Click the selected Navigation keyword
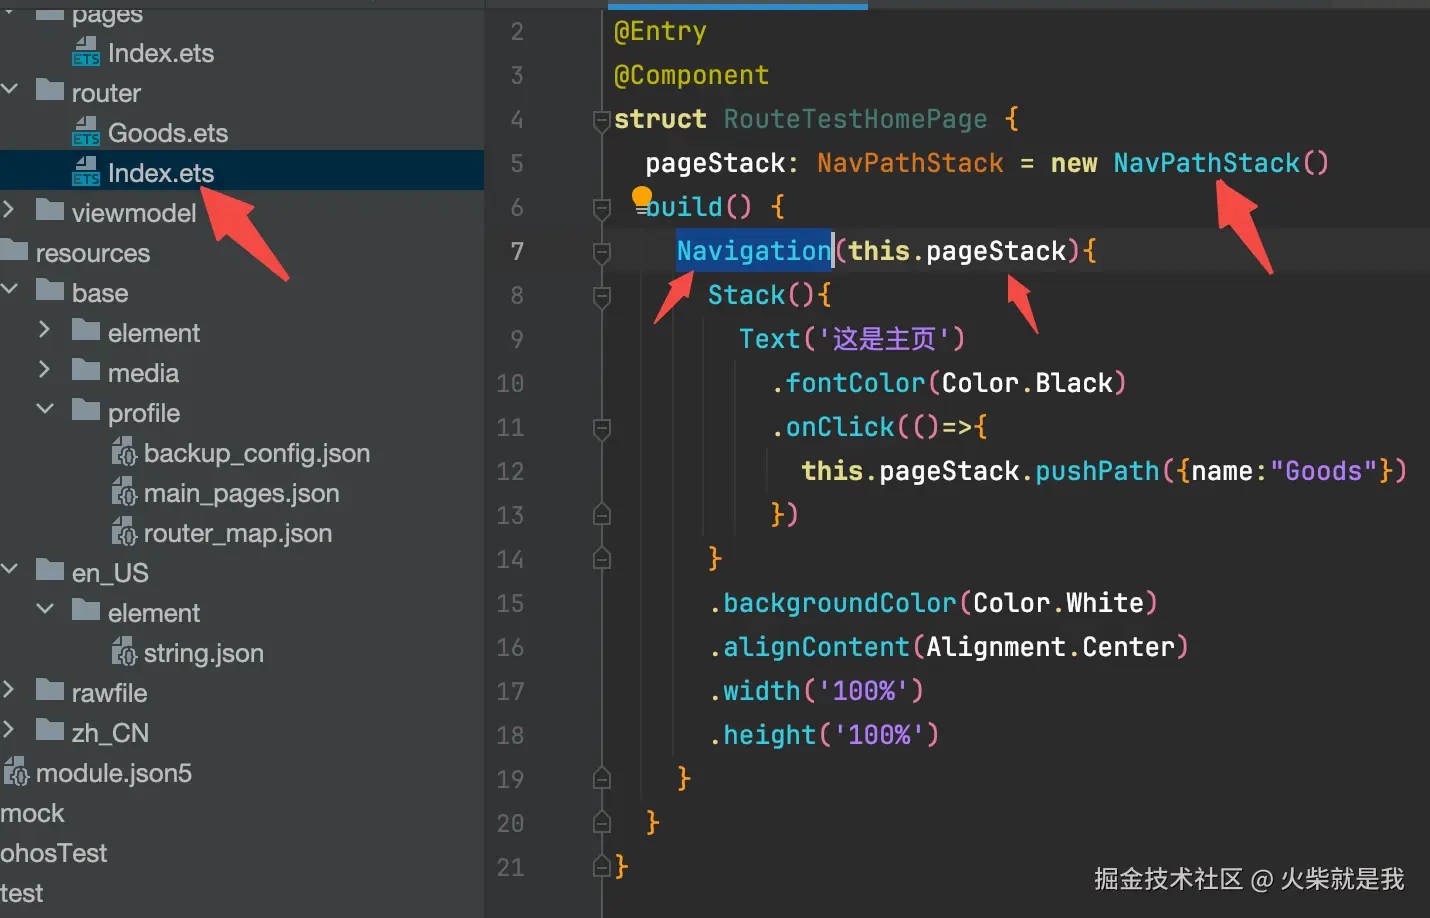 tap(754, 251)
